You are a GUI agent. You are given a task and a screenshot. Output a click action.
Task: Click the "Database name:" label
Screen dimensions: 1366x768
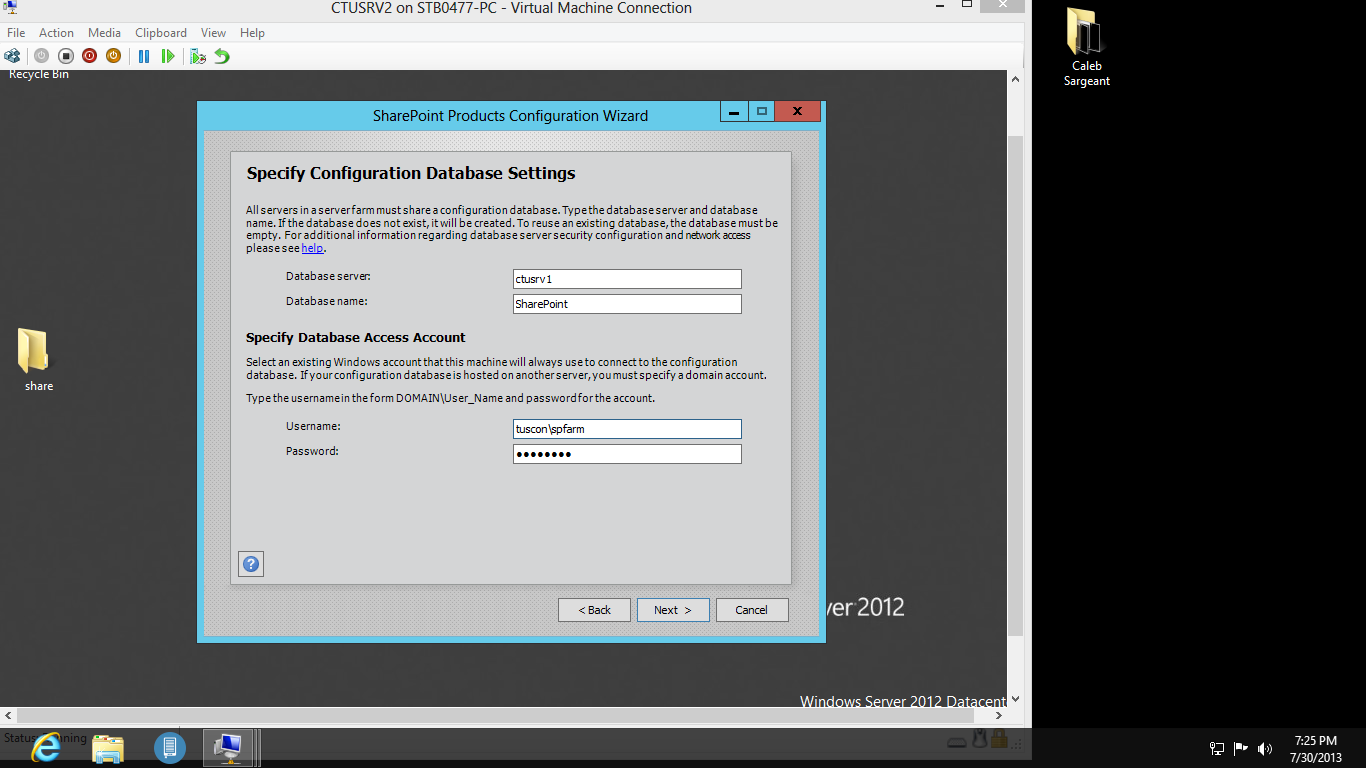click(327, 301)
